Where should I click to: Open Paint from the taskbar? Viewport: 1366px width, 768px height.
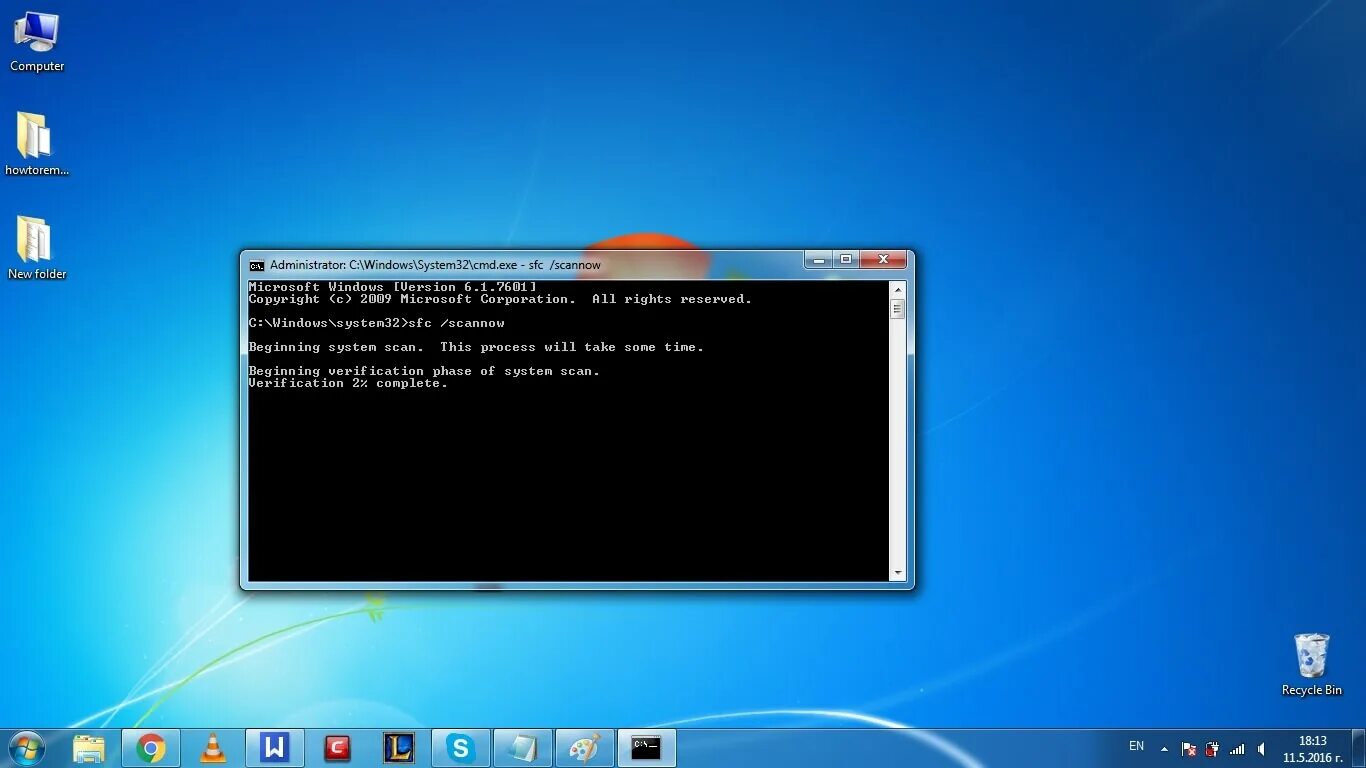[x=585, y=747]
